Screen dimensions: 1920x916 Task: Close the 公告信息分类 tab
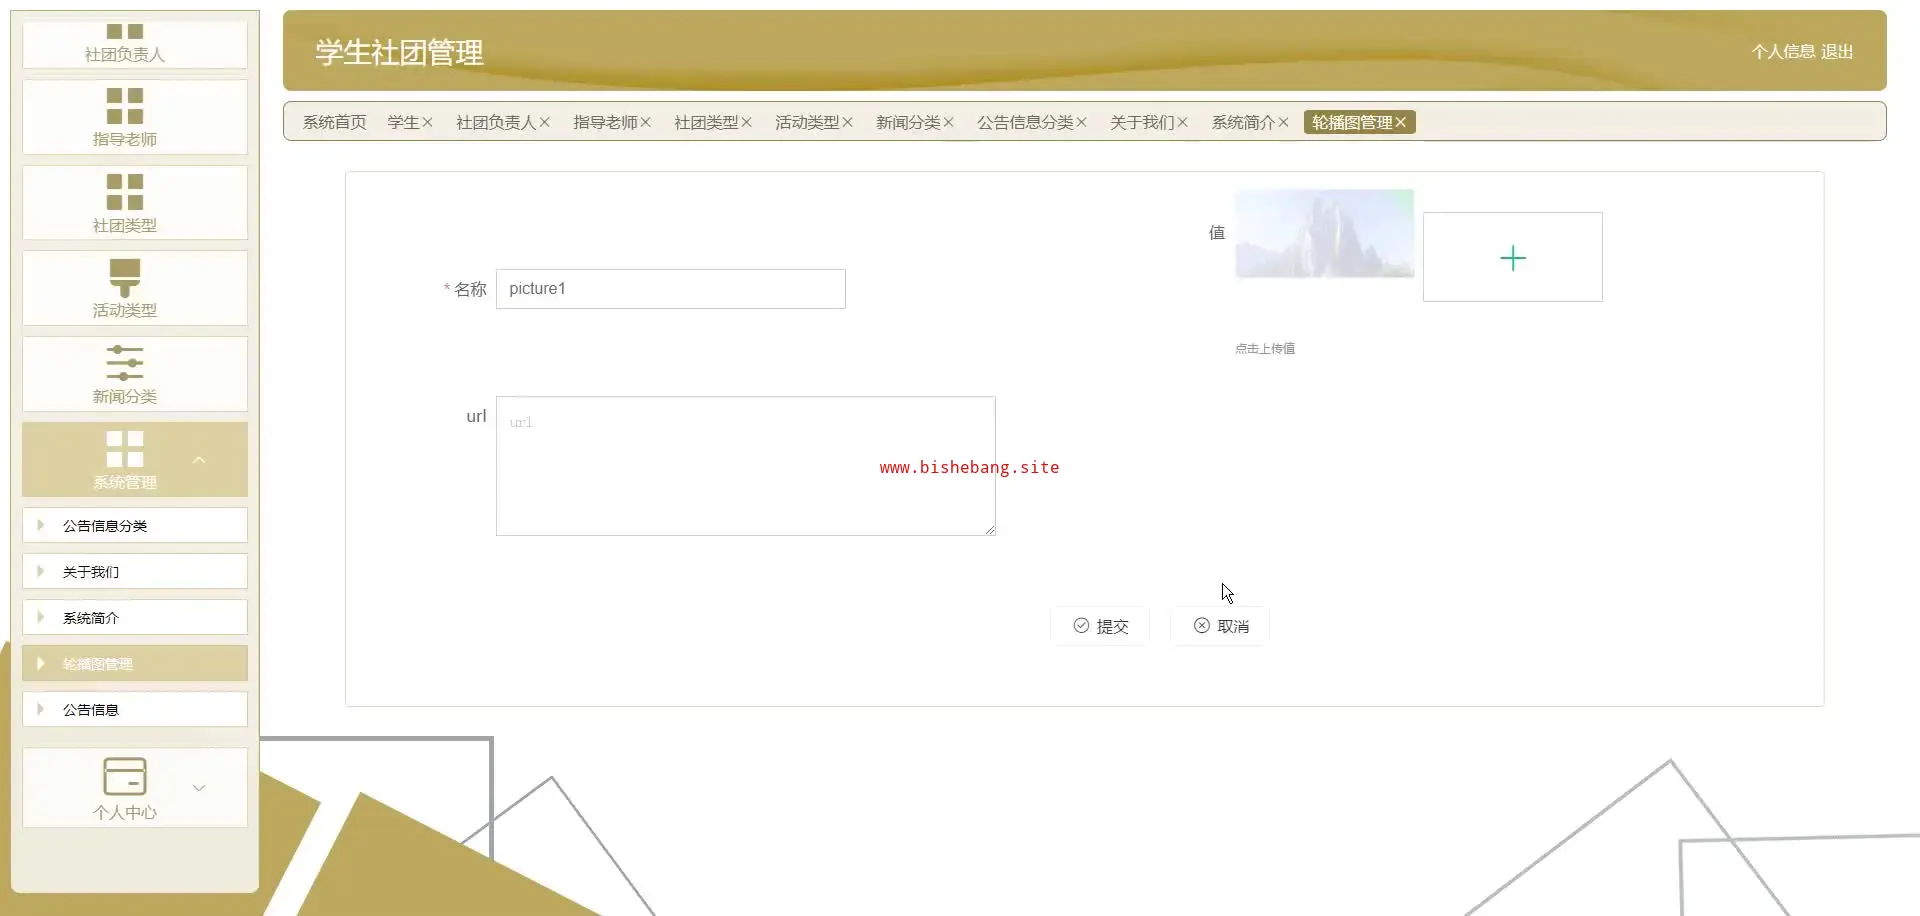[x=1082, y=122]
